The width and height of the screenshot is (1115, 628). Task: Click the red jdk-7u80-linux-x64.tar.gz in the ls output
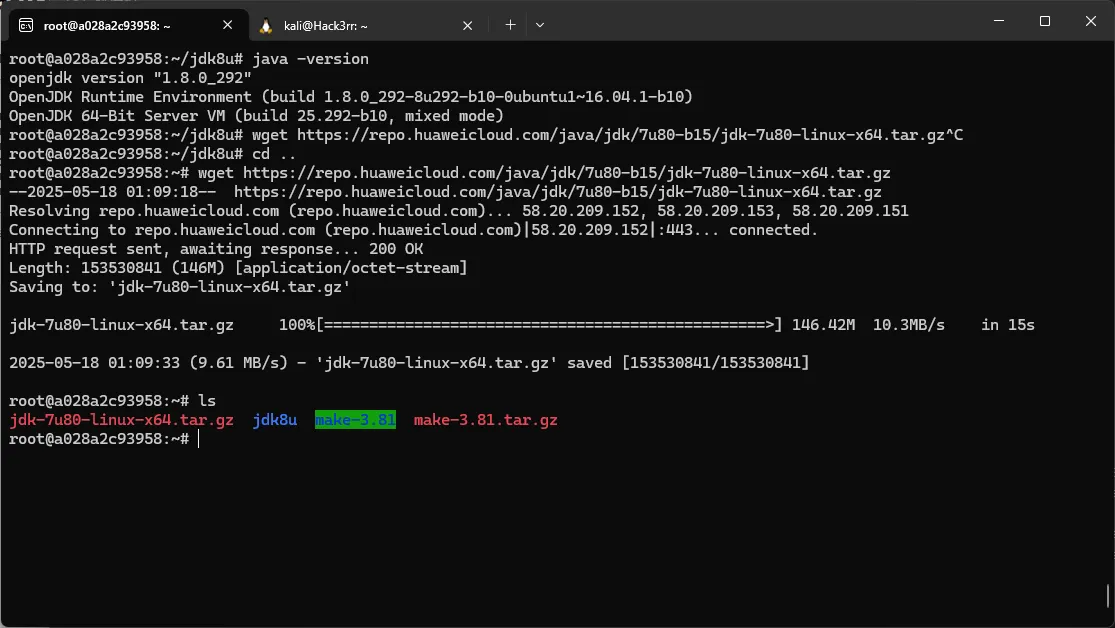point(121,420)
